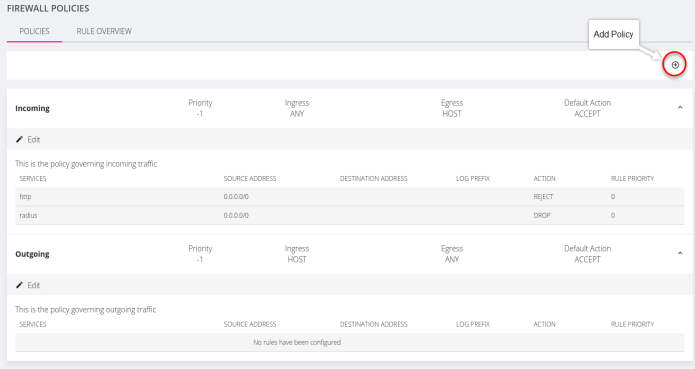Click the Services column header under Incoming
Screen dimensions: 695x369
click(33, 179)
